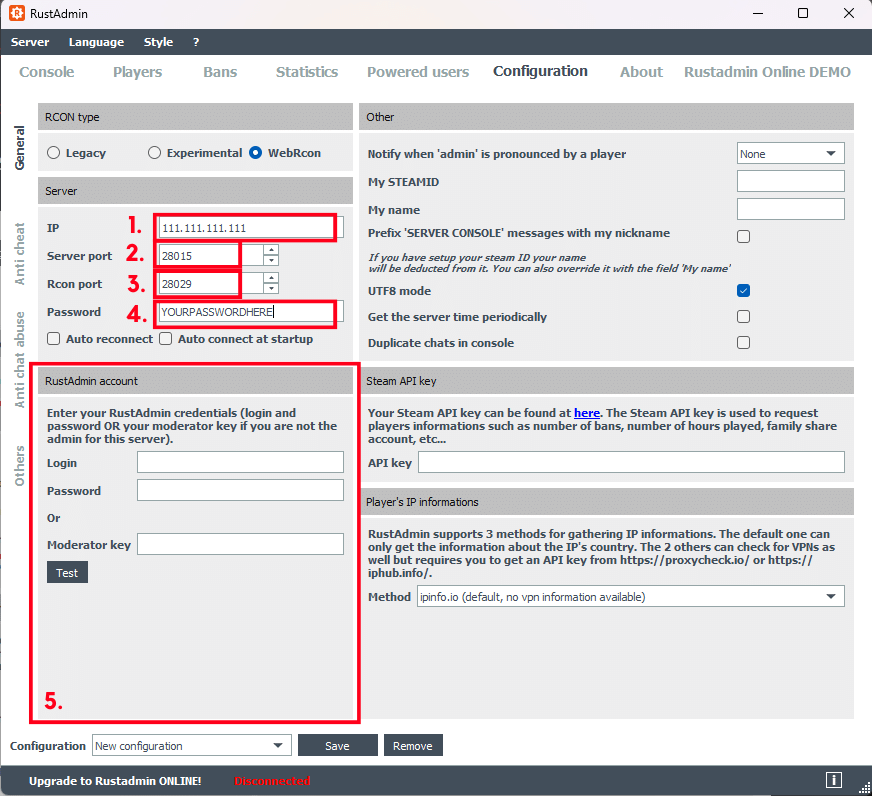Click the server Password field
The image size is (872, 796).
point(251,312)
